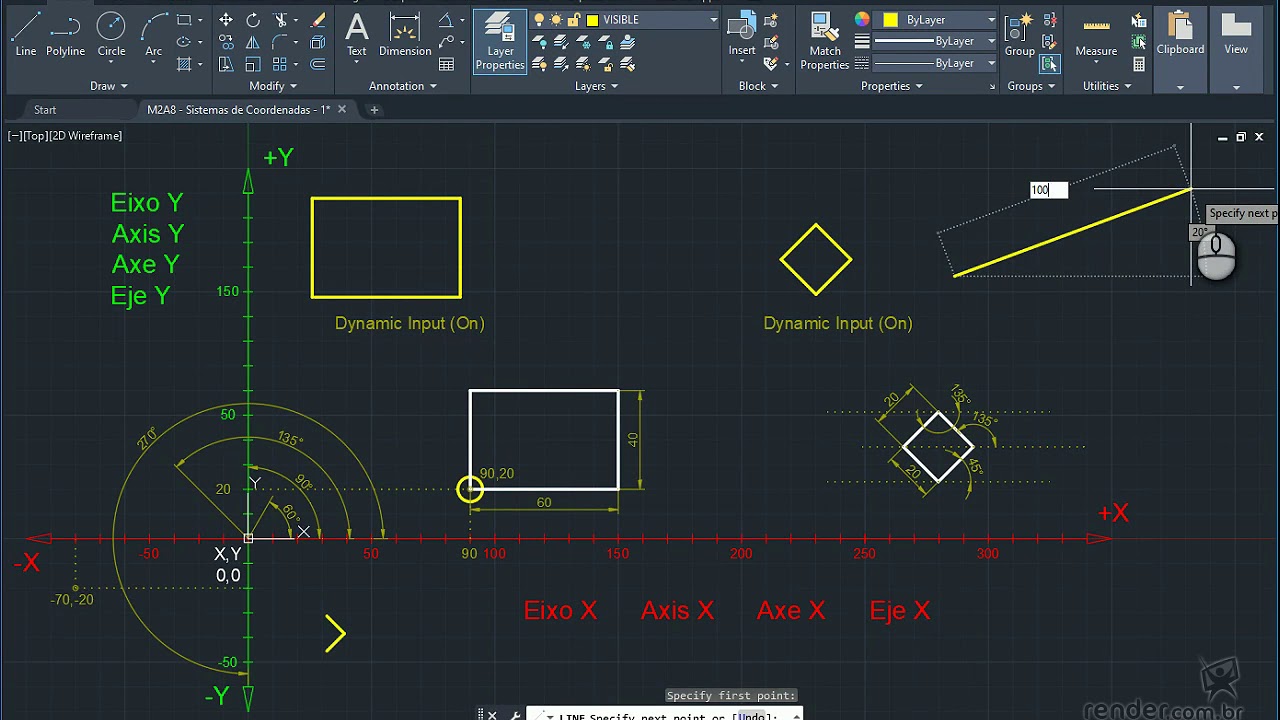This screenshot has width=1280, height=720.
Task: Select the Fillet tool
Action: [280, 42]
